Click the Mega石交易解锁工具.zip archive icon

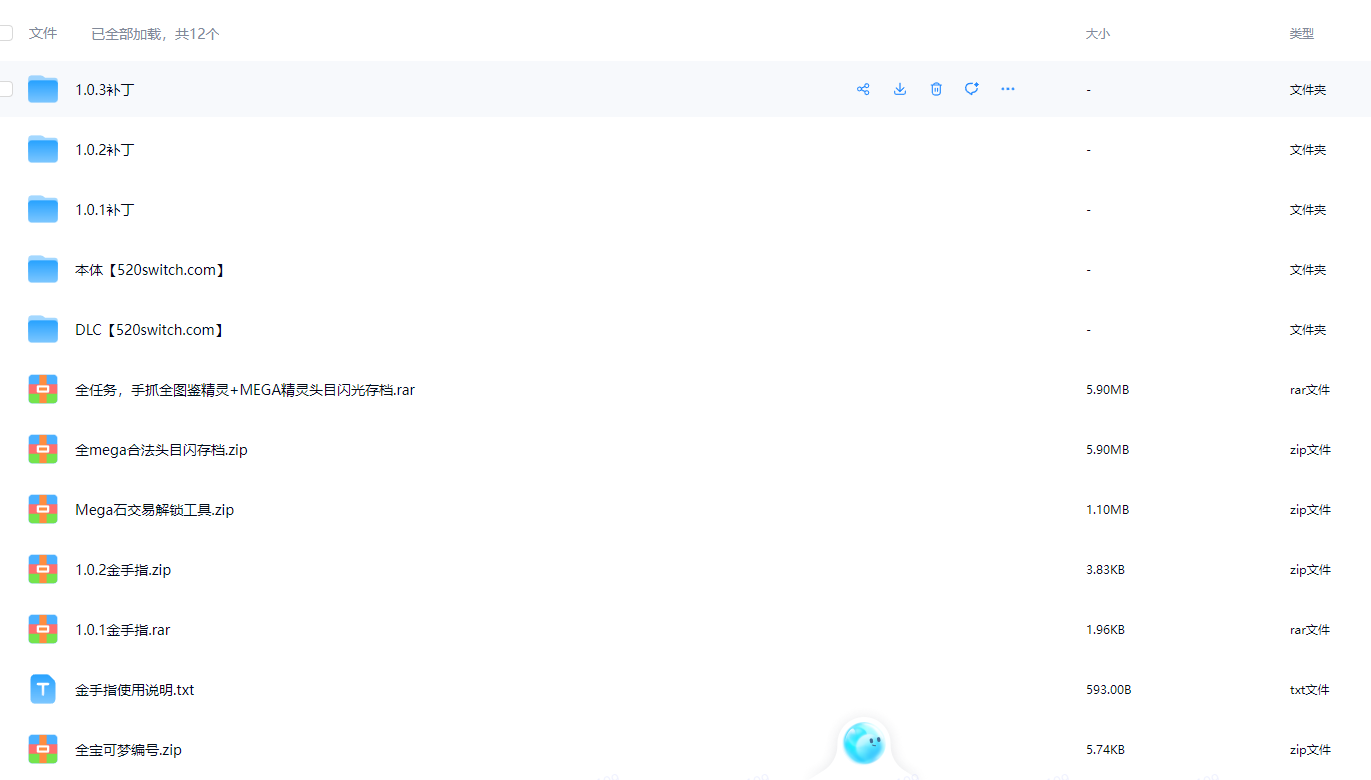pos(43,510)
